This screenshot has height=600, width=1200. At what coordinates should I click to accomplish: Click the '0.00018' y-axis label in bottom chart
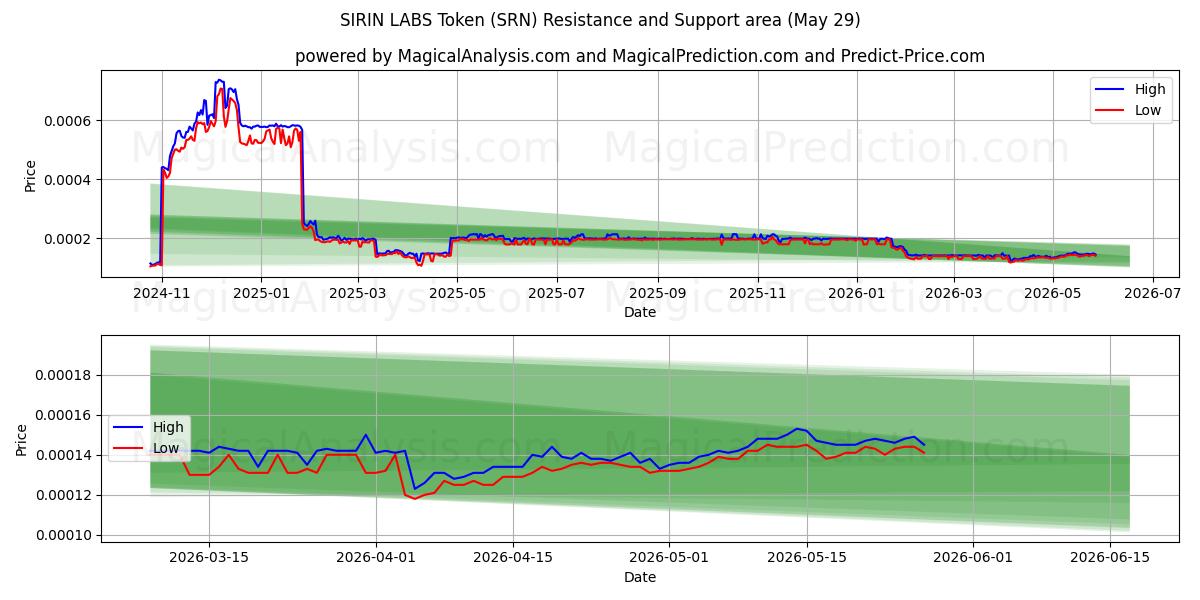(64, 376)
